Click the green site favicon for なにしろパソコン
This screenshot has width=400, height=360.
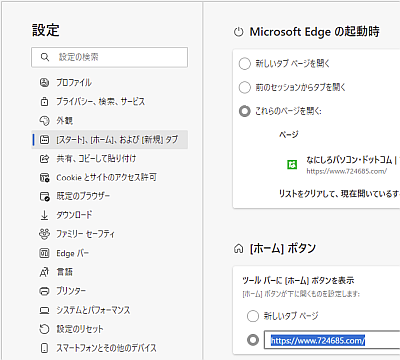coord(292,164)
